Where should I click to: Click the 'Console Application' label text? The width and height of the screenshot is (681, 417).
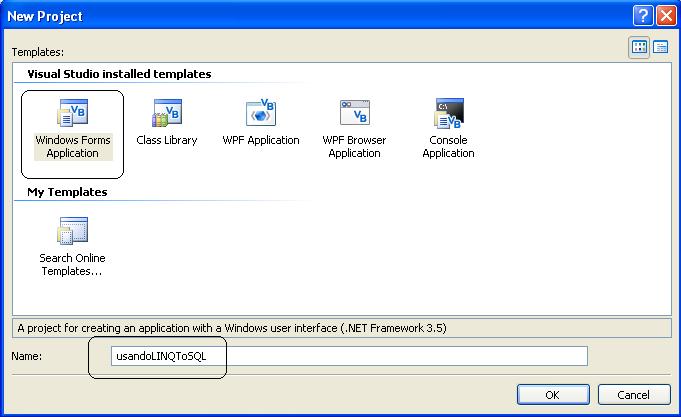click(449, 147)
